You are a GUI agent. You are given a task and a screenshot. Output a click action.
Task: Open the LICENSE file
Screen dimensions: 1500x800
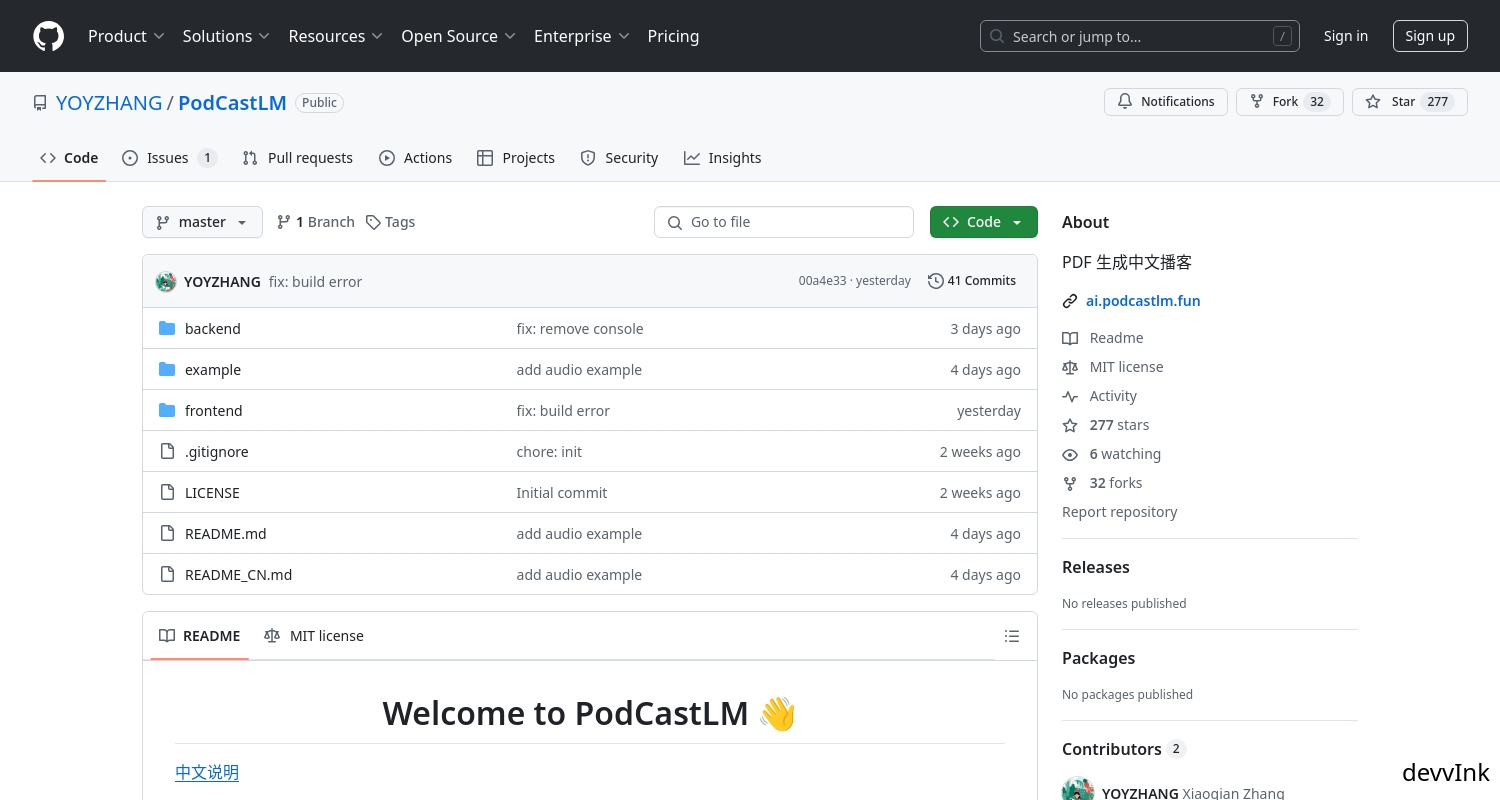212,493
